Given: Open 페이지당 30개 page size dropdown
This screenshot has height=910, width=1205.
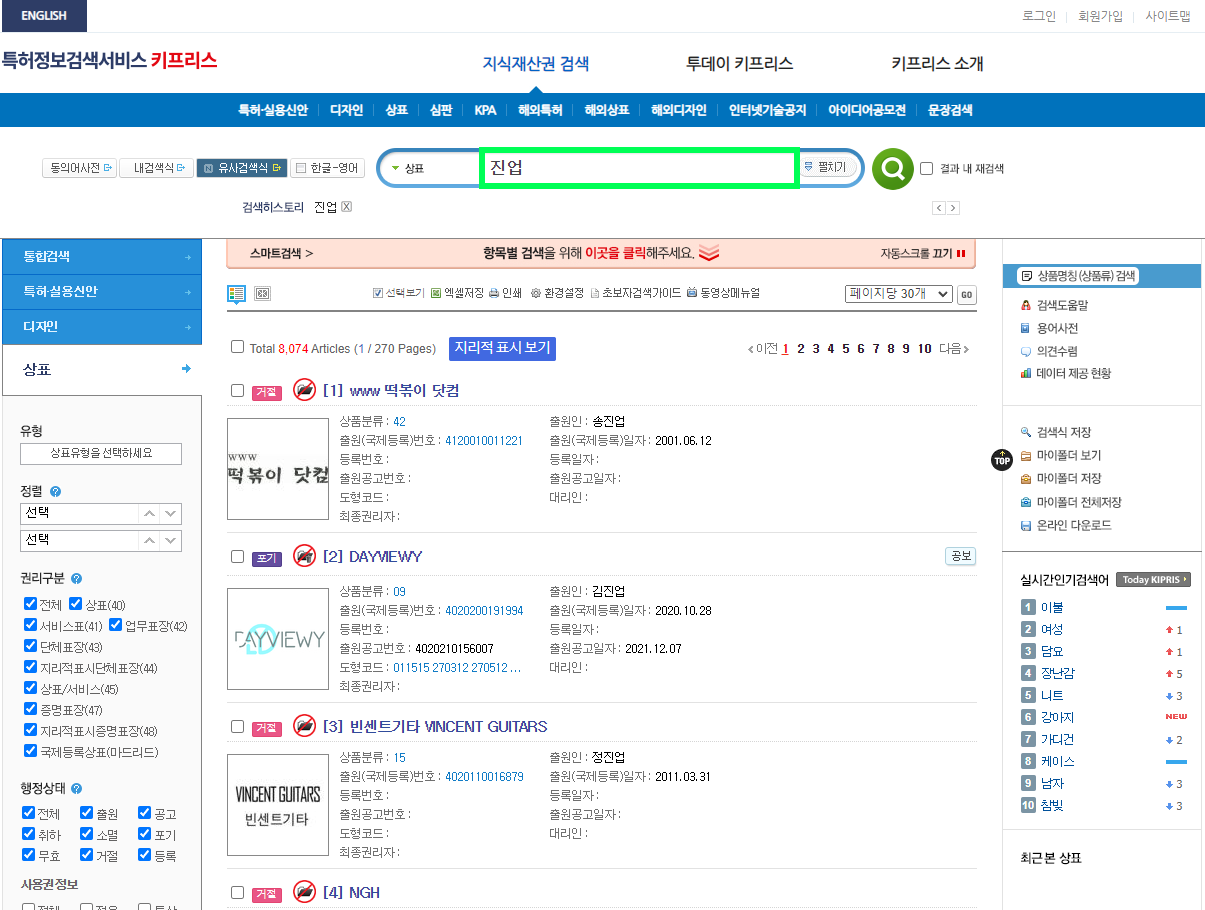Looking at the screenshot, I should tap(898, 293).
